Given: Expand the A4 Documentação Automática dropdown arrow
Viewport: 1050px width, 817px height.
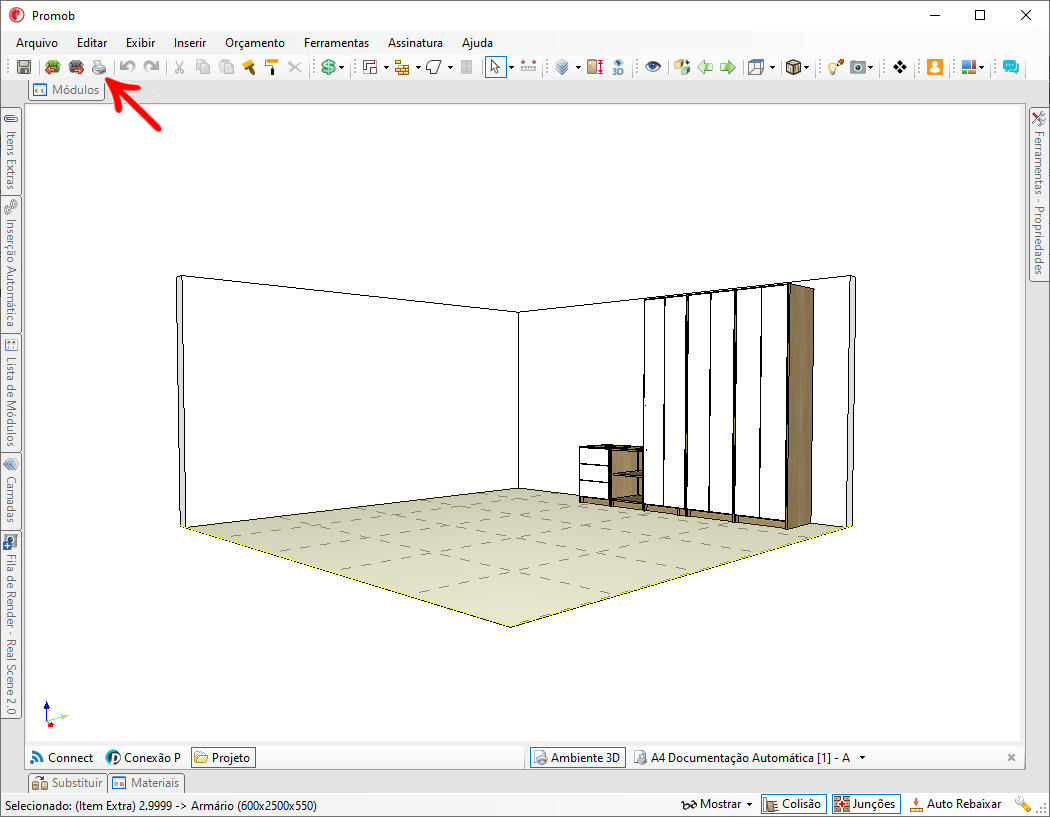Looking at the screenshot, I should point(862,758).
